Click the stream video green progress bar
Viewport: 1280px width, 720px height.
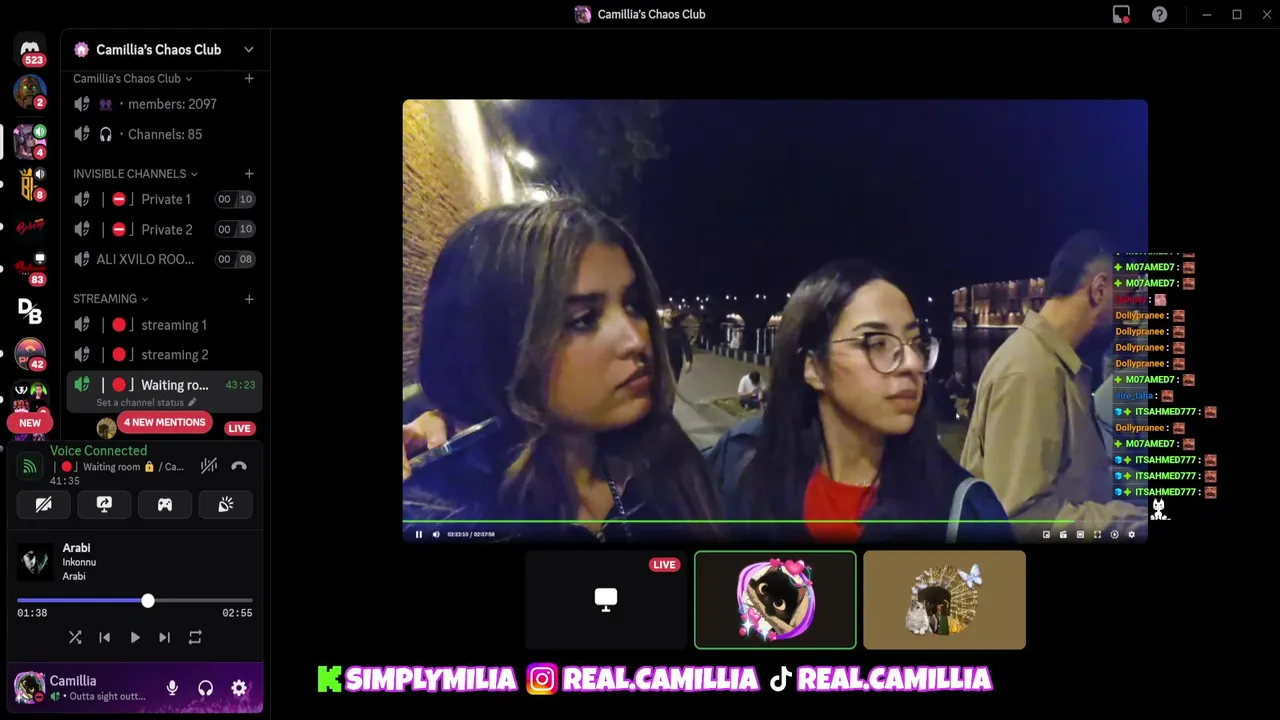(775, 522)
